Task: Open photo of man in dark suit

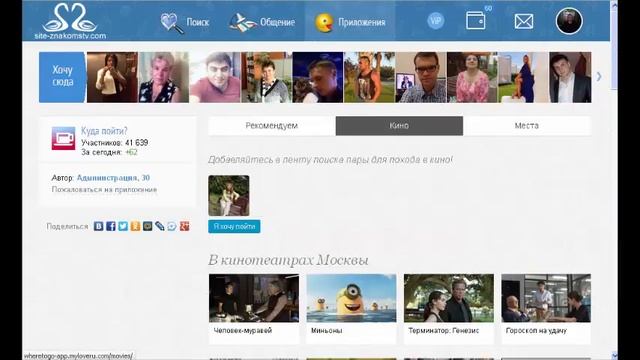Action: tap(570, 77)
